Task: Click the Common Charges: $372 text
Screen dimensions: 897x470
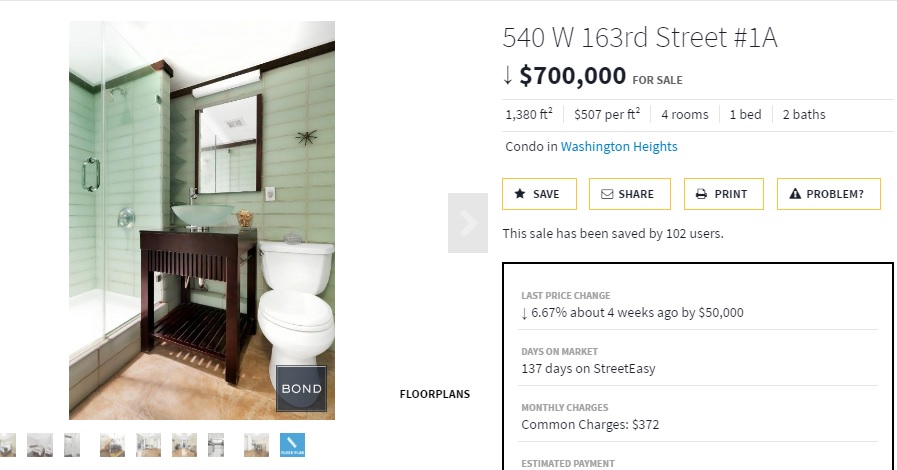Action: (x=590, y=425)
